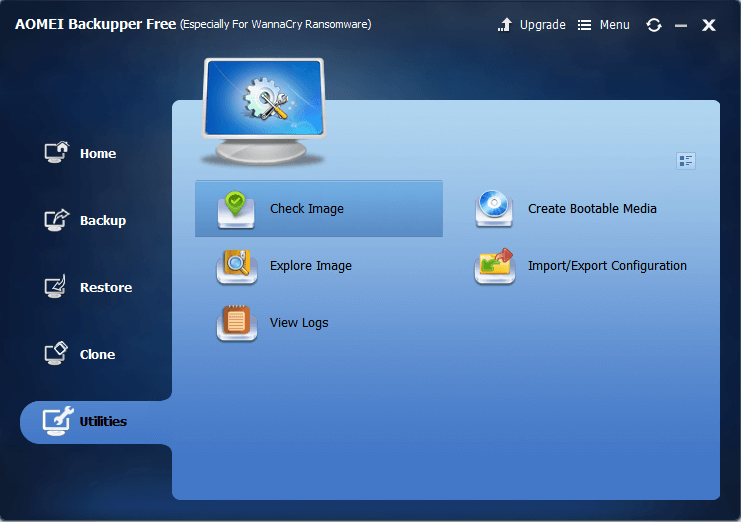Click the Import/Export Configuration text label

[x=607, y=266]
